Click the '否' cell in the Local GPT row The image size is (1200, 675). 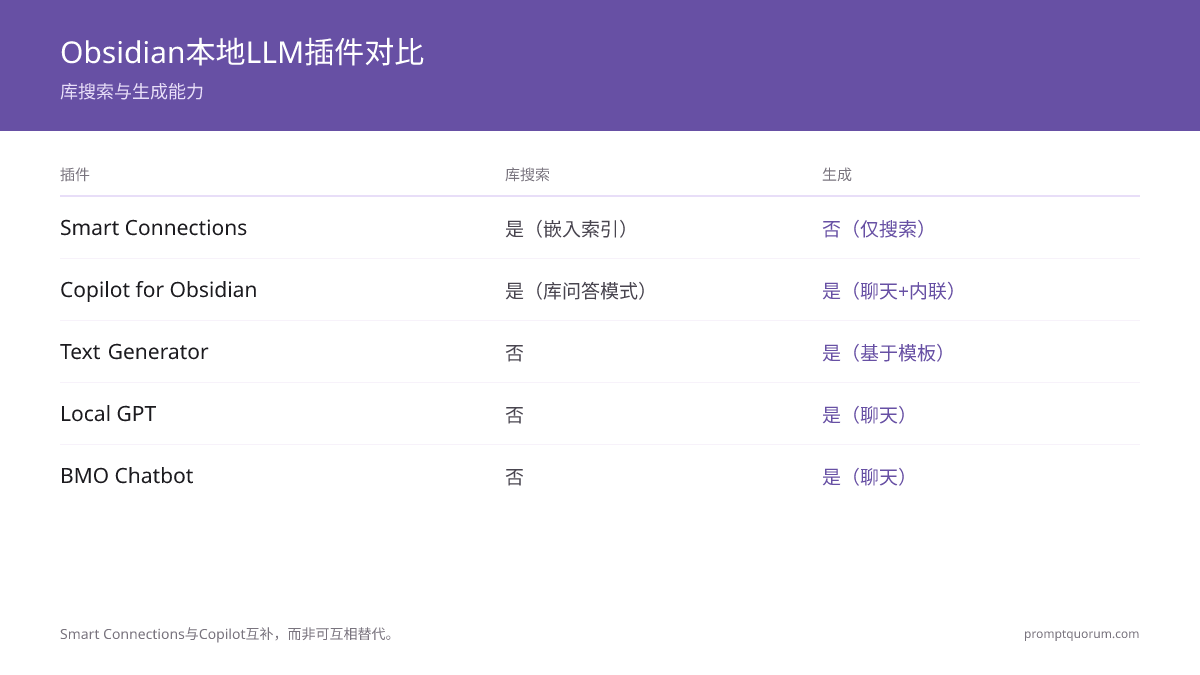coord(514,415)
